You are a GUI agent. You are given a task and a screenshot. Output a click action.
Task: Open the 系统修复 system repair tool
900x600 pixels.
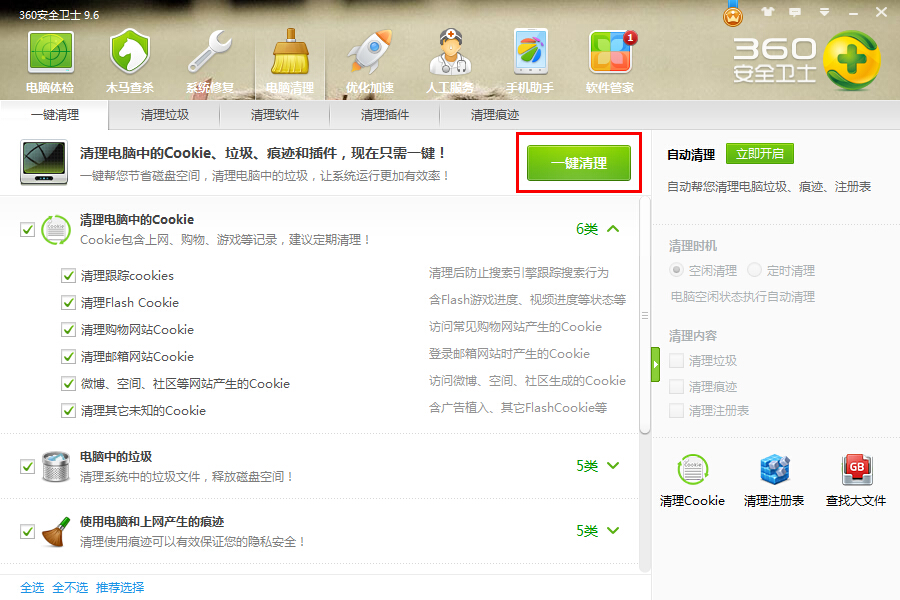pyautogui.click(x=209, y=60)
